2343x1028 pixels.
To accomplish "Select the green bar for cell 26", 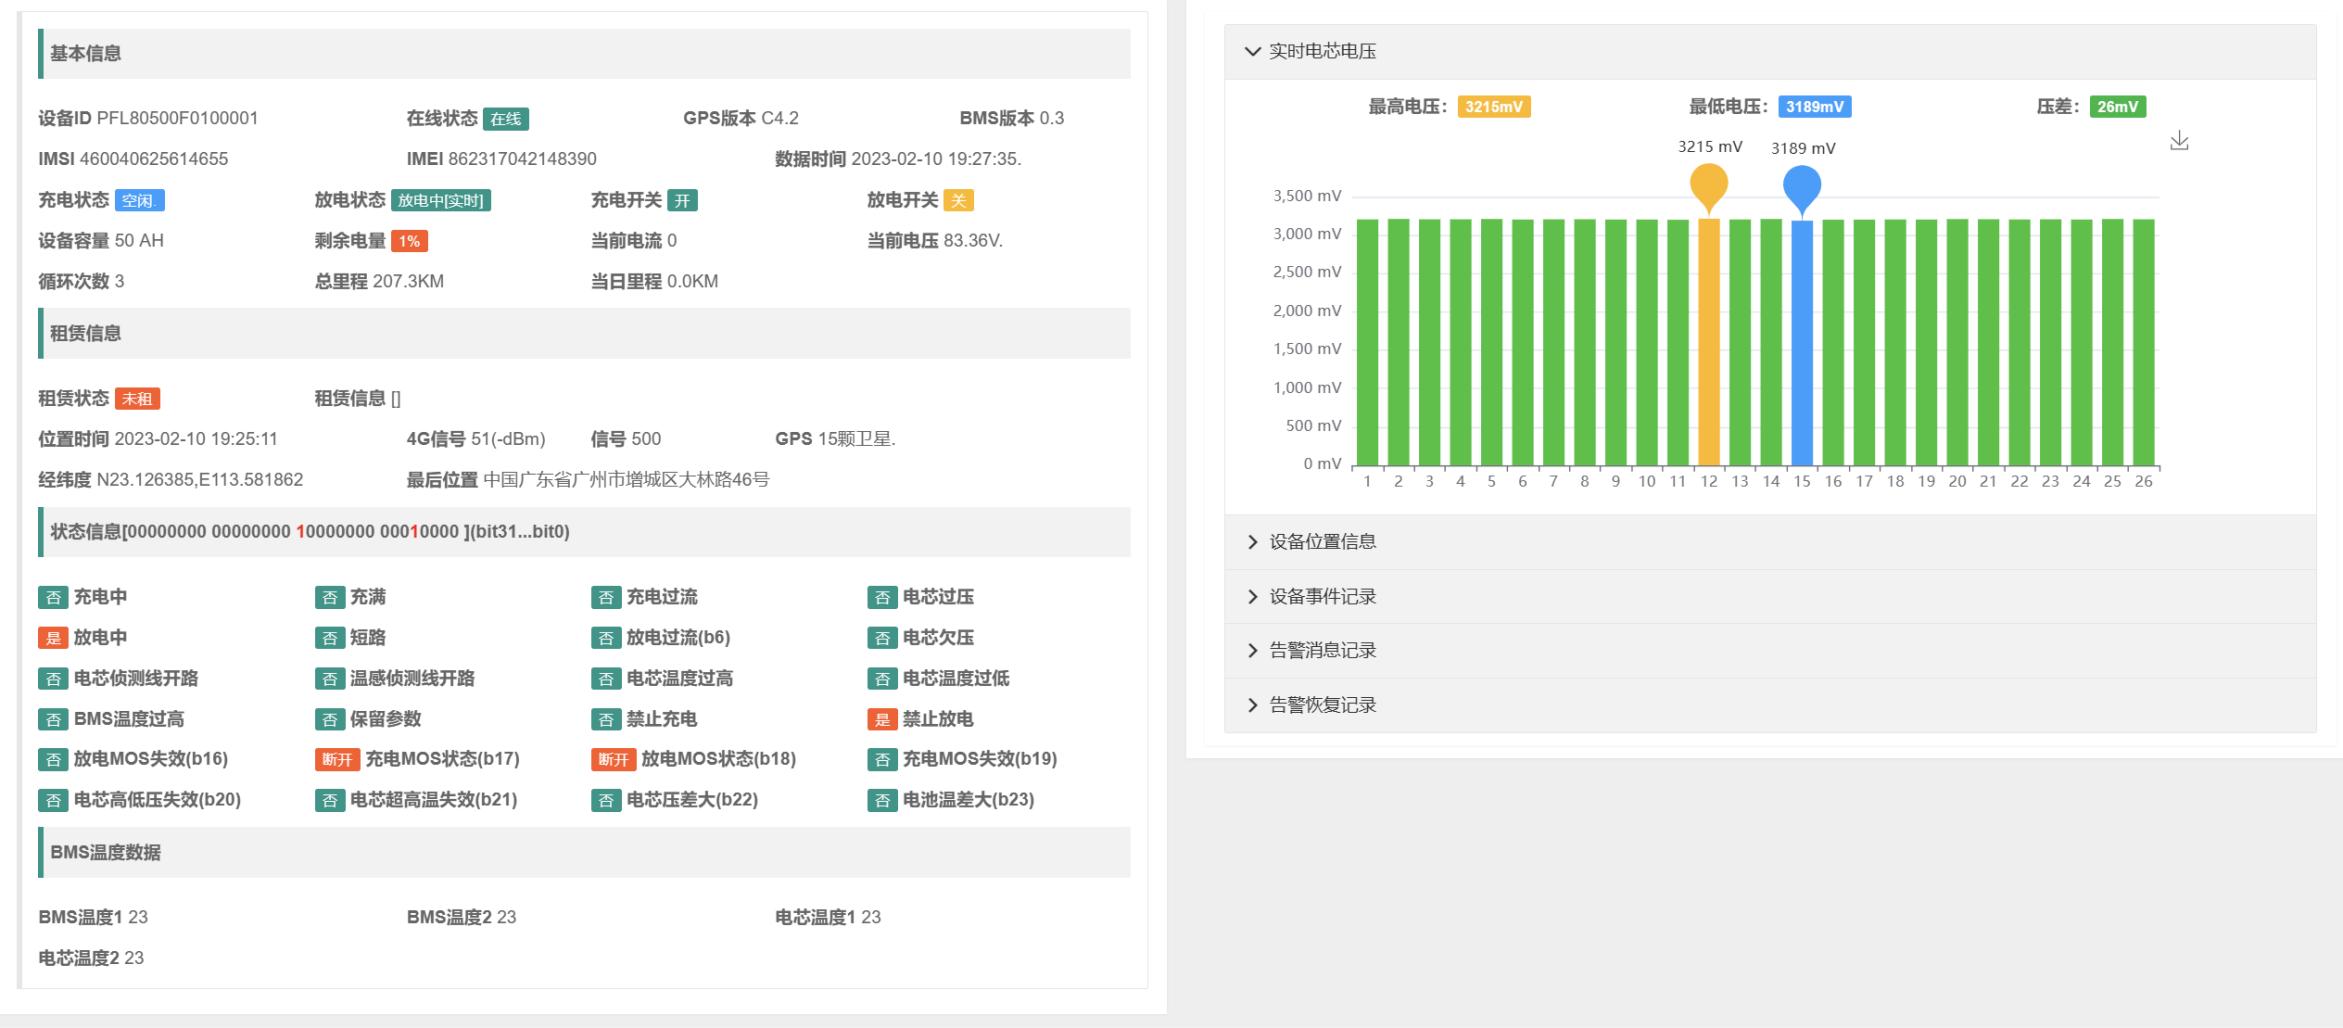I will tap(2144, 342).
